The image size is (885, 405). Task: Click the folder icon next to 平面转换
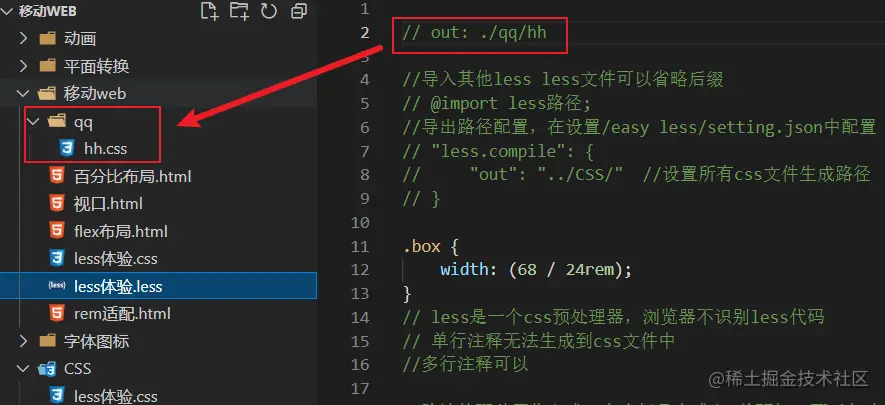click(48, 66)
